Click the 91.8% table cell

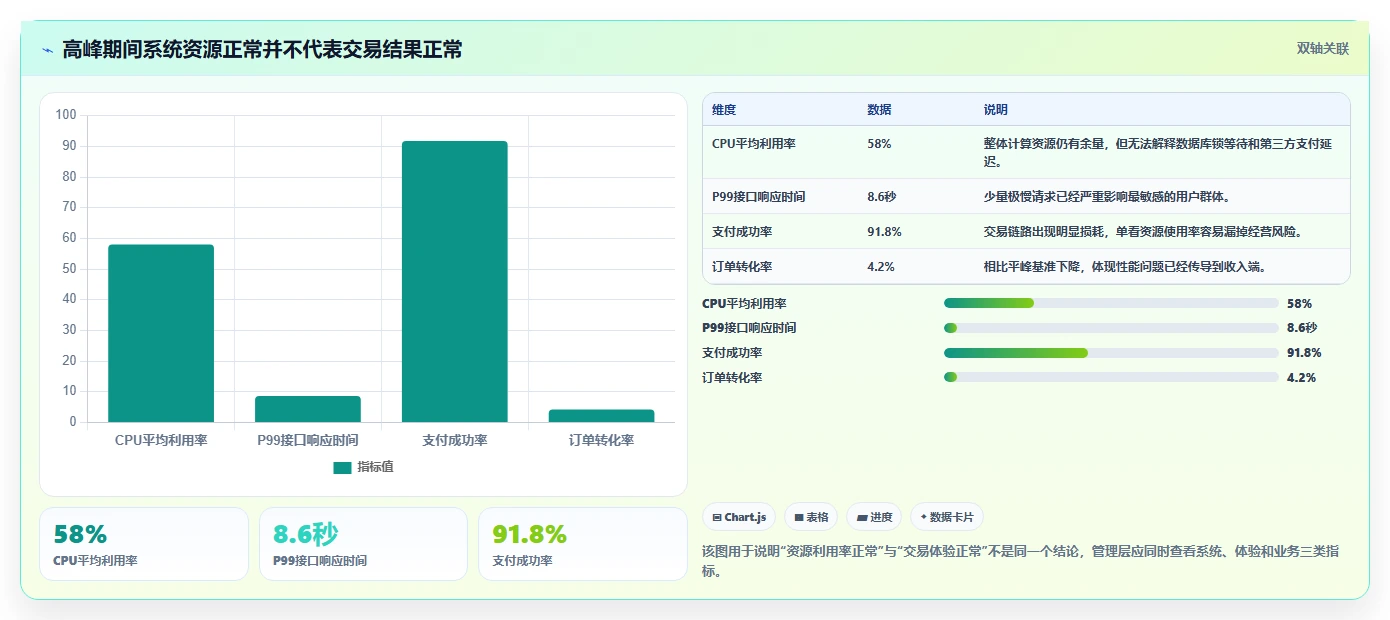click(884, 232)
